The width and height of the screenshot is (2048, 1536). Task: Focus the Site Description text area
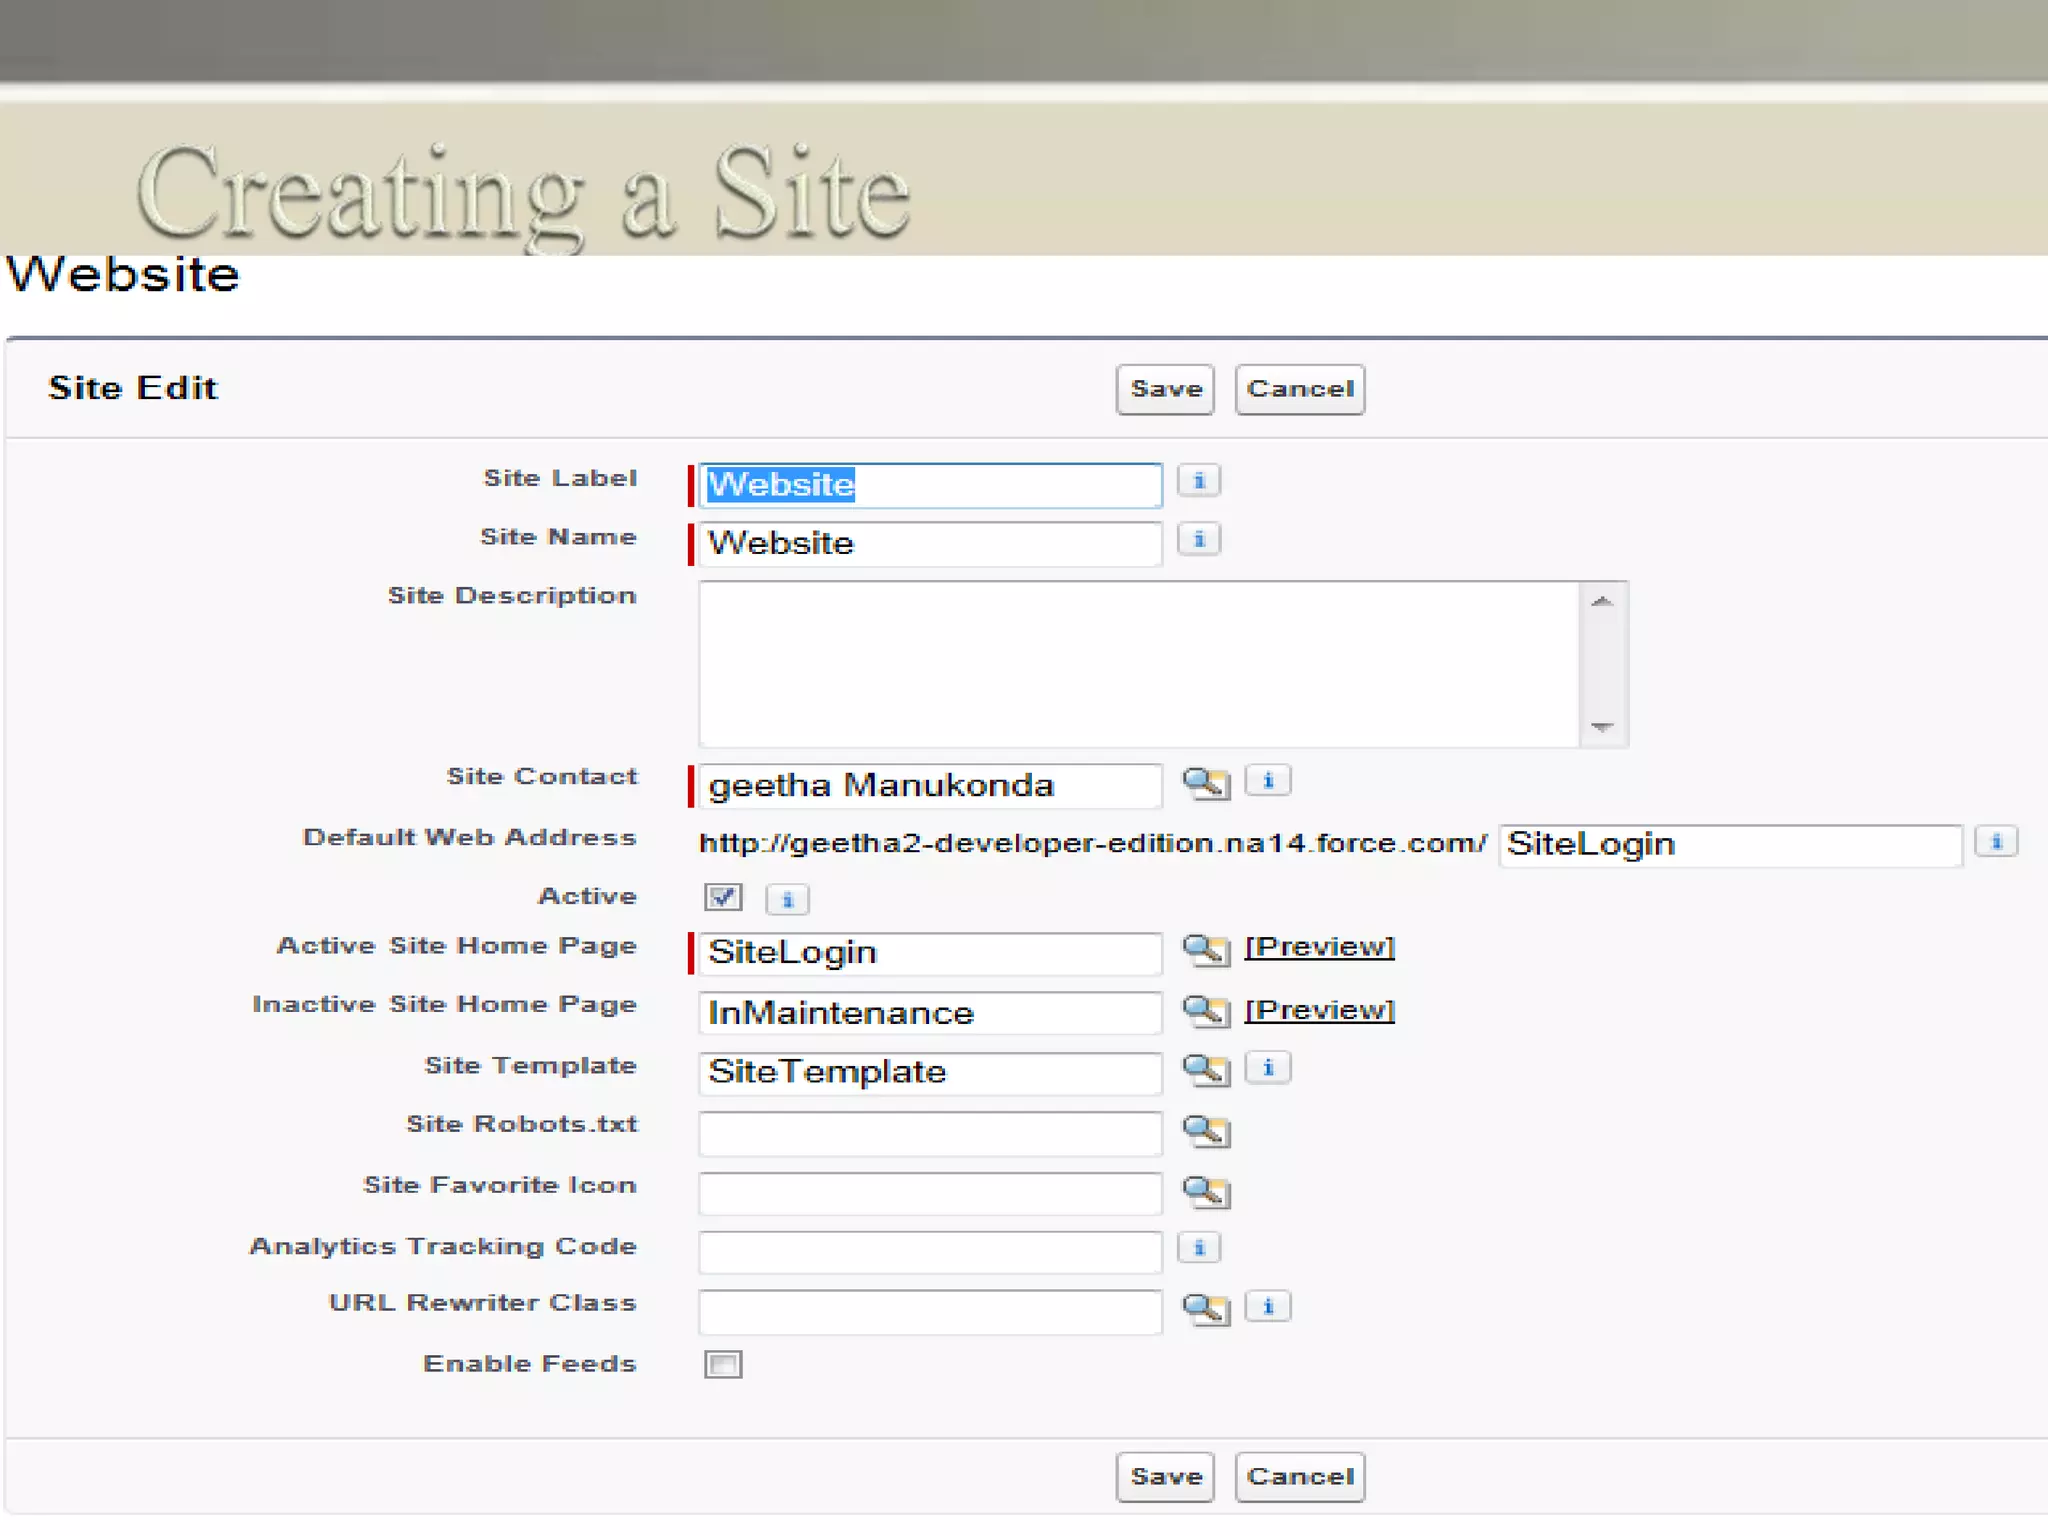coord(1138,664)
